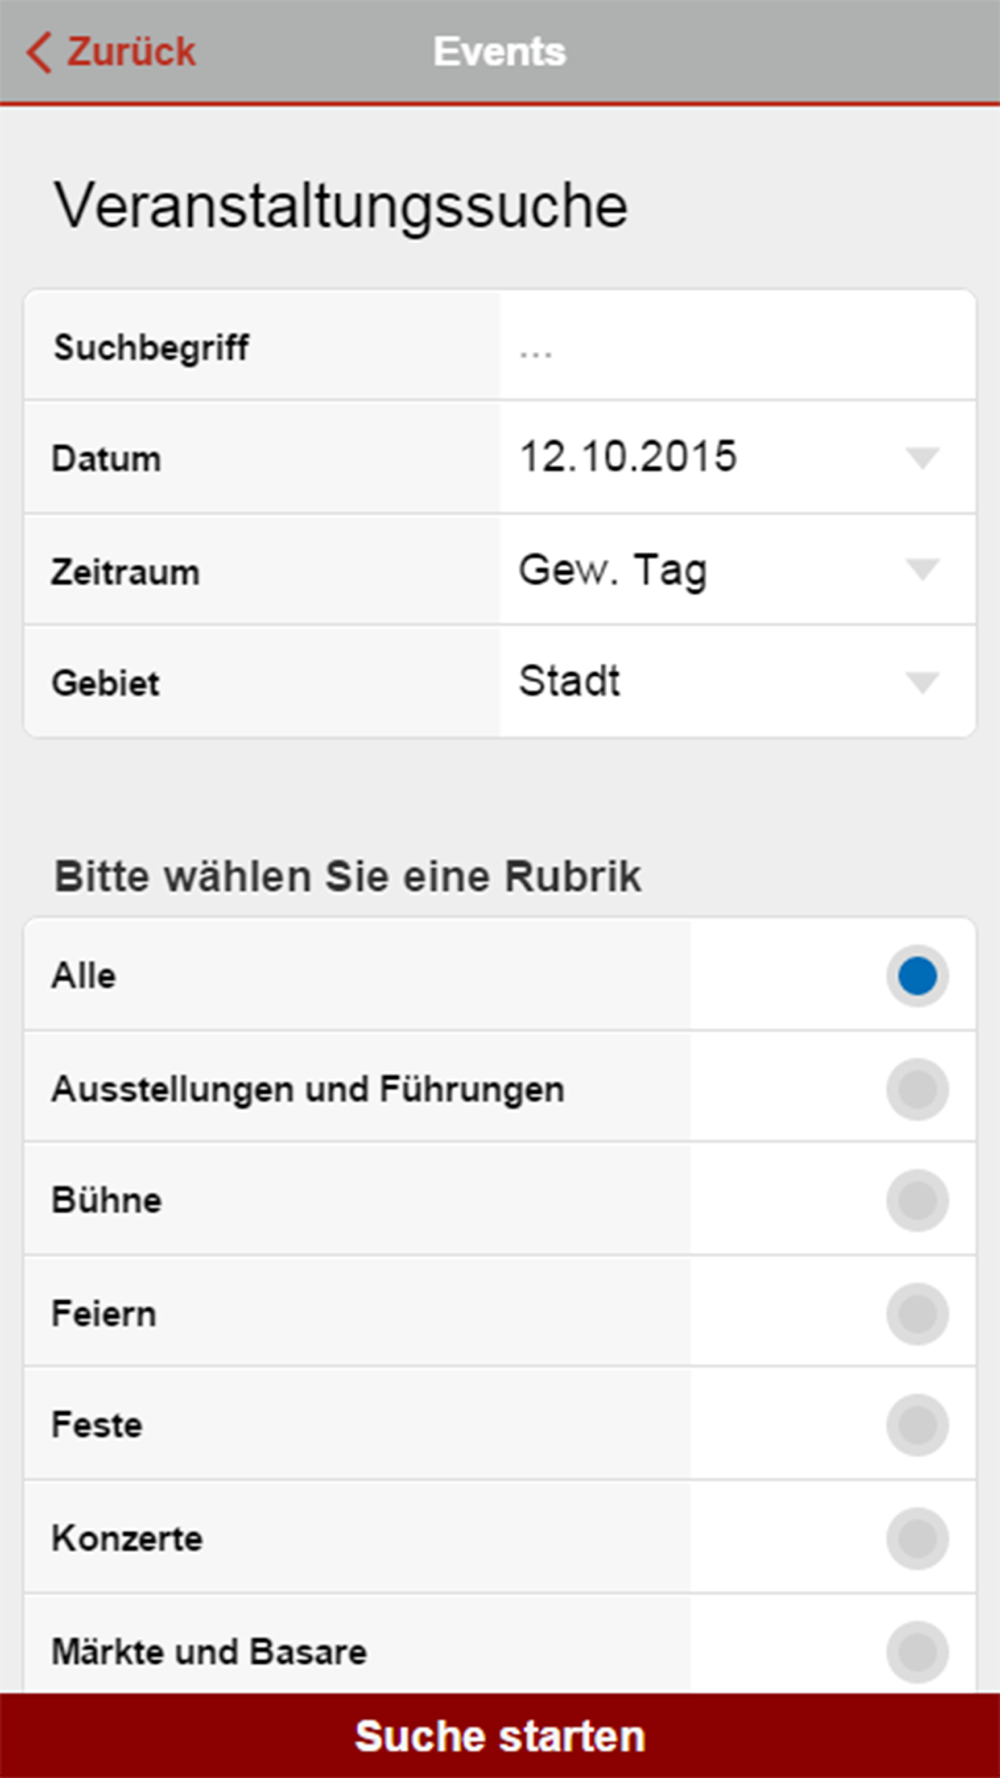Select the date value 12.10.2015
The width and height of the screenshot is (1000, 1778).
click(628, 457)
